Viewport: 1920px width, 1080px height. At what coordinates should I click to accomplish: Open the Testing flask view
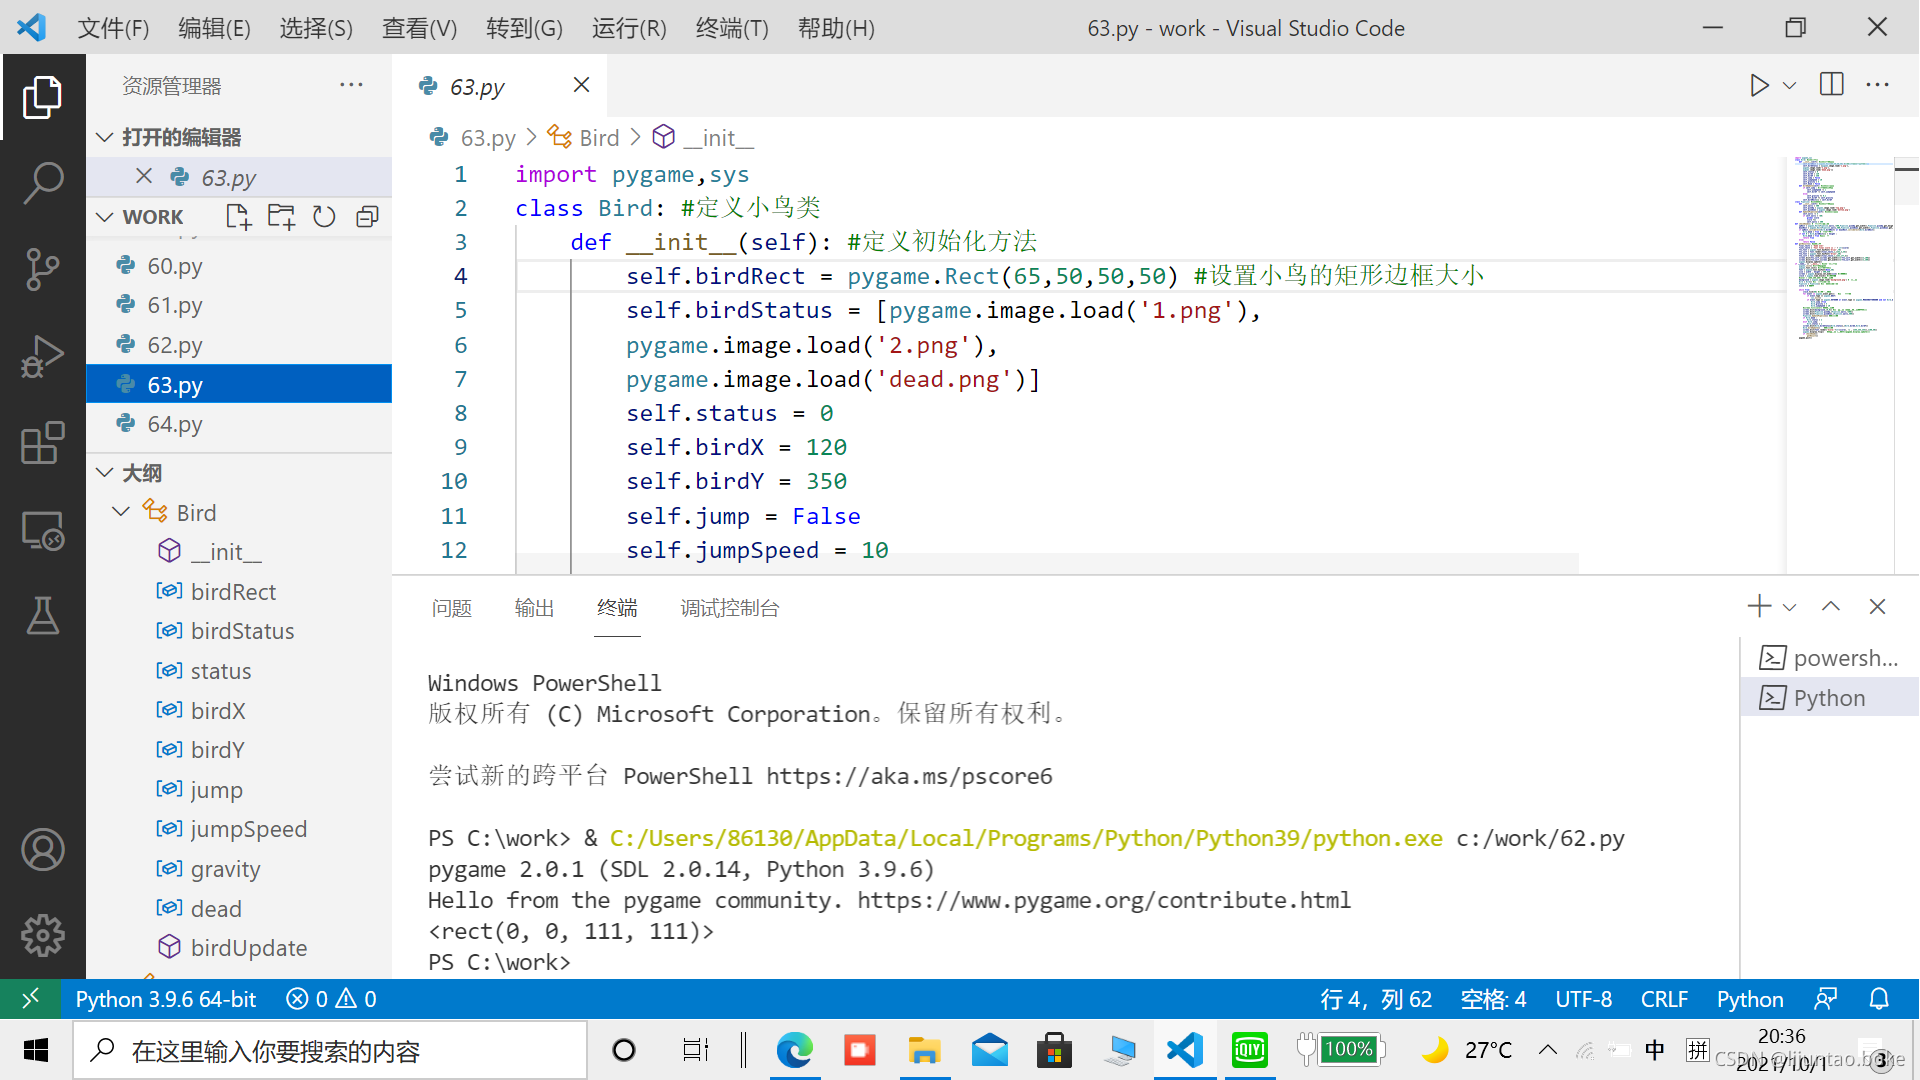(43, 616)
